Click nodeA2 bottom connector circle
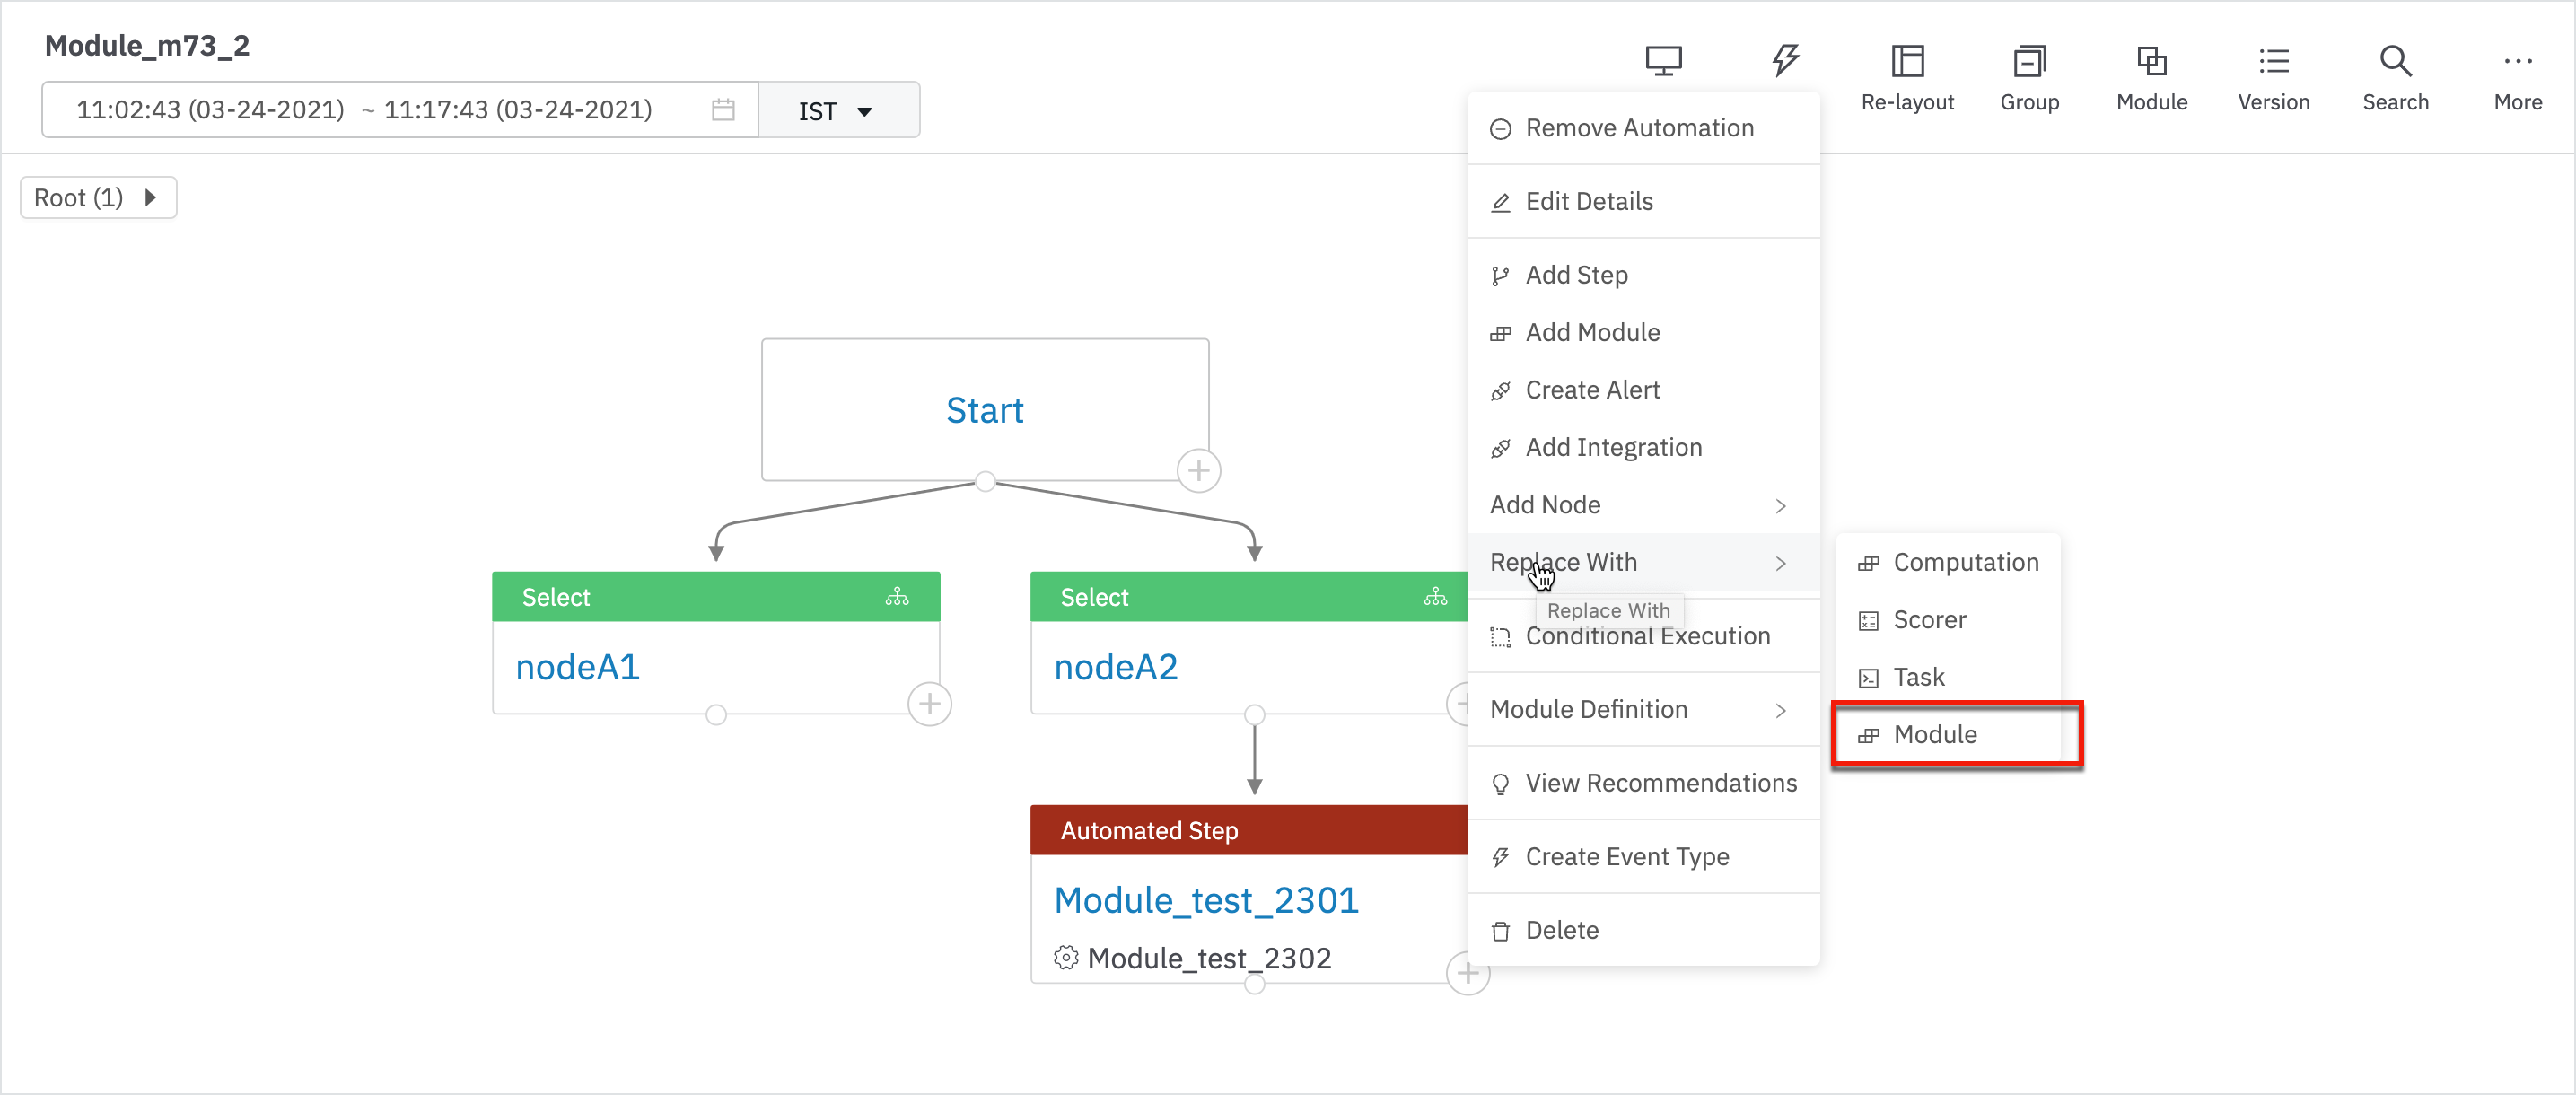Image resolution: width=2576 pixels, height=1095 pixels. point(1254,715)
